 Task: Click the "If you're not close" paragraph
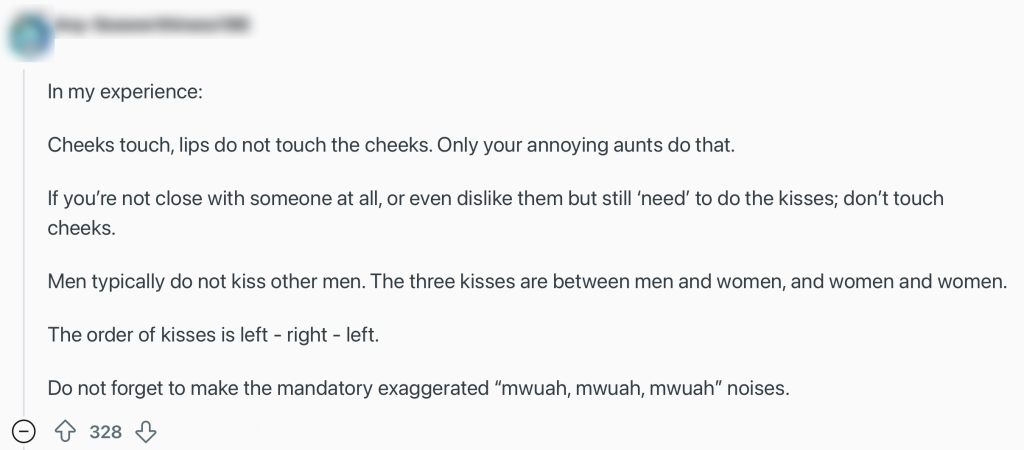(x=400, y=199)
